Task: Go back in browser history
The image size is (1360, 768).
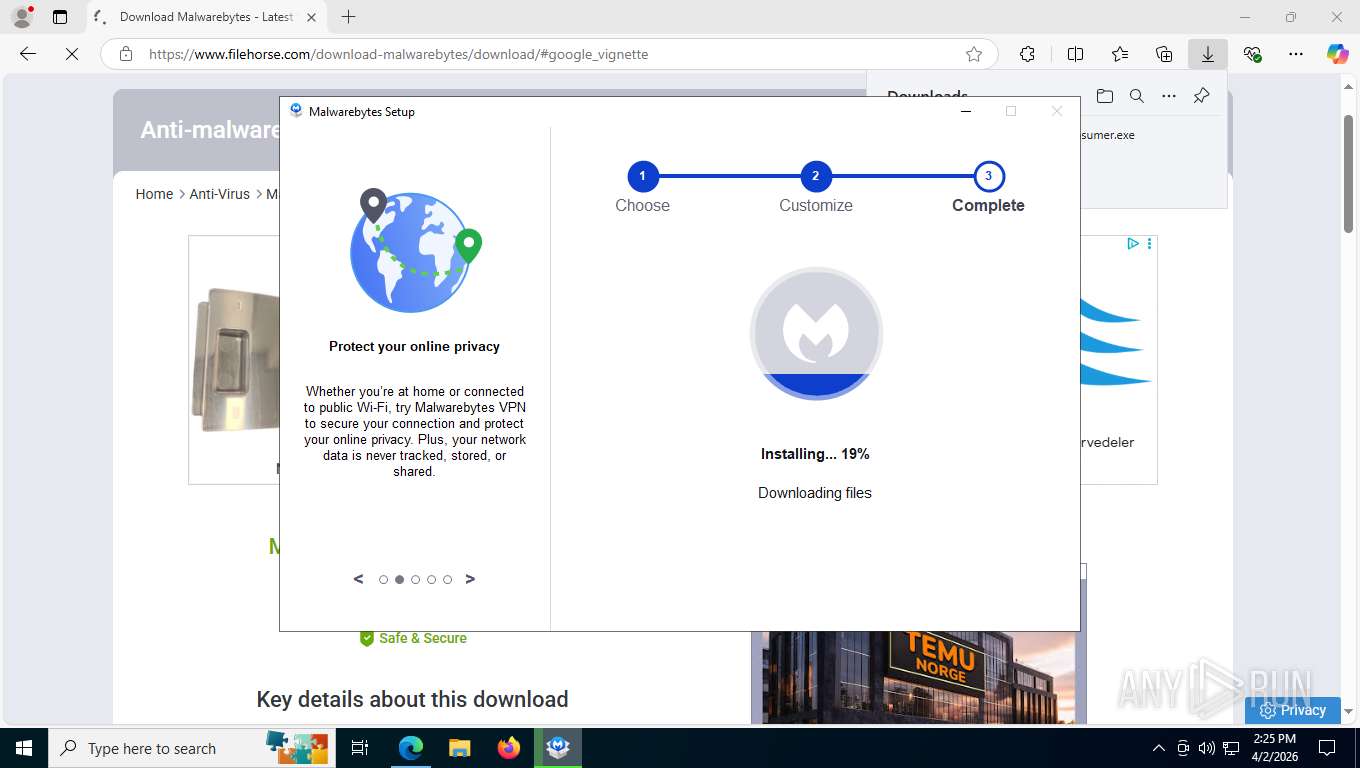Action: point(28,54)
